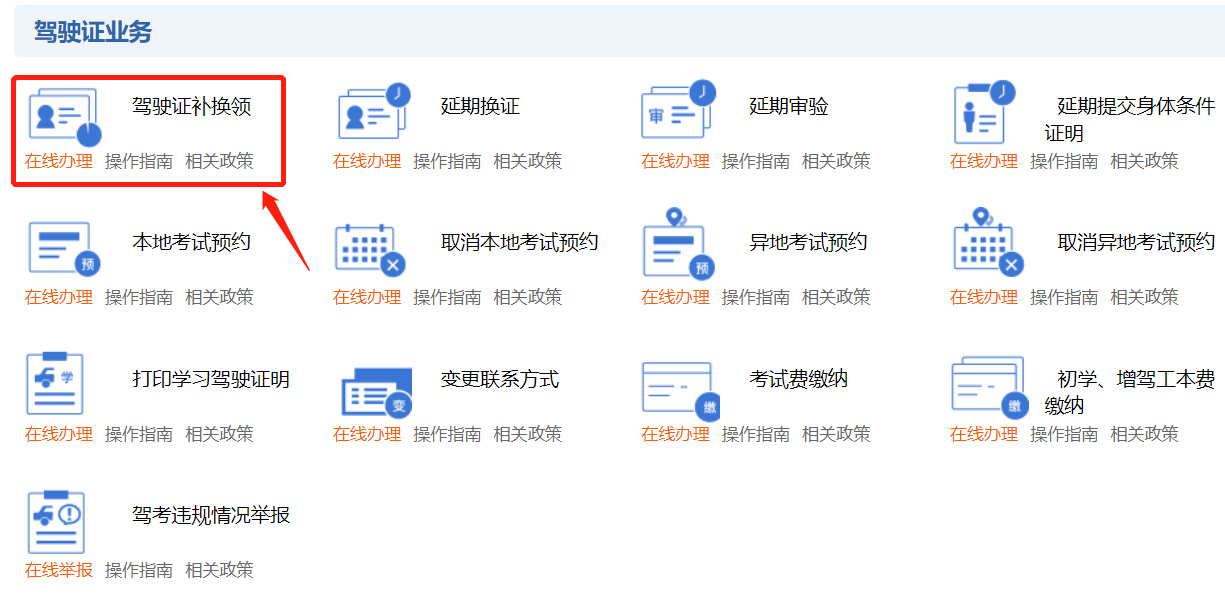Open 相关政策 for 异地考试预约
Viewport: 1225px width, 602px height.
[836, 297]
